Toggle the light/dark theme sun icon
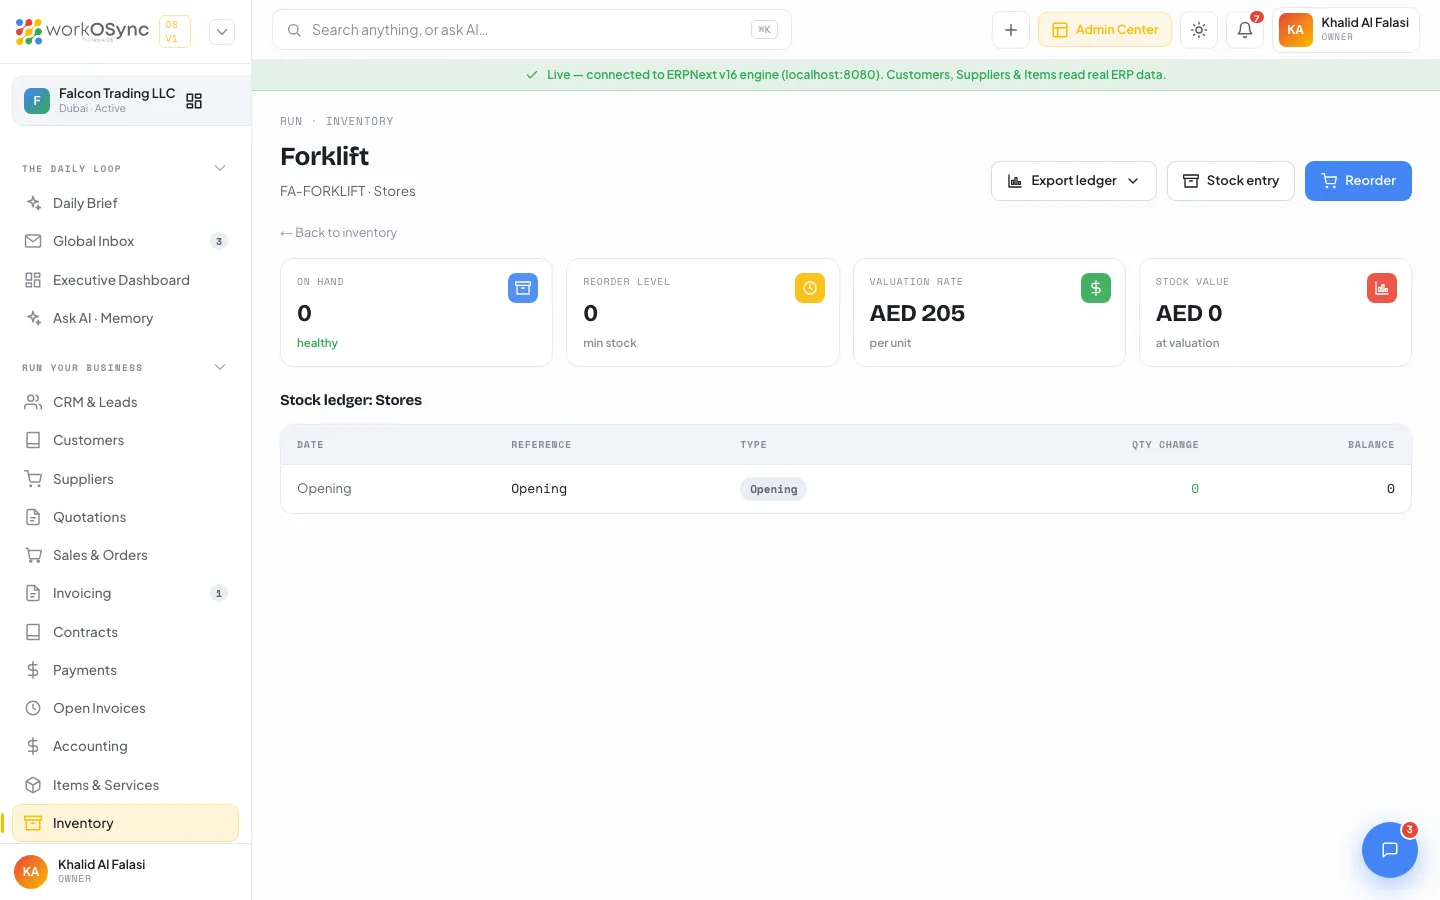 pos(1199,30)
